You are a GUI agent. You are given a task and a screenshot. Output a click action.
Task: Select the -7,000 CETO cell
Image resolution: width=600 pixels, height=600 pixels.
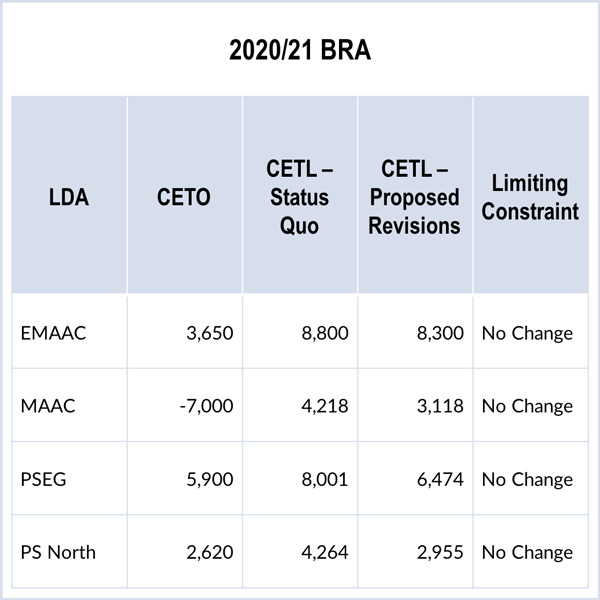point(204,406)
